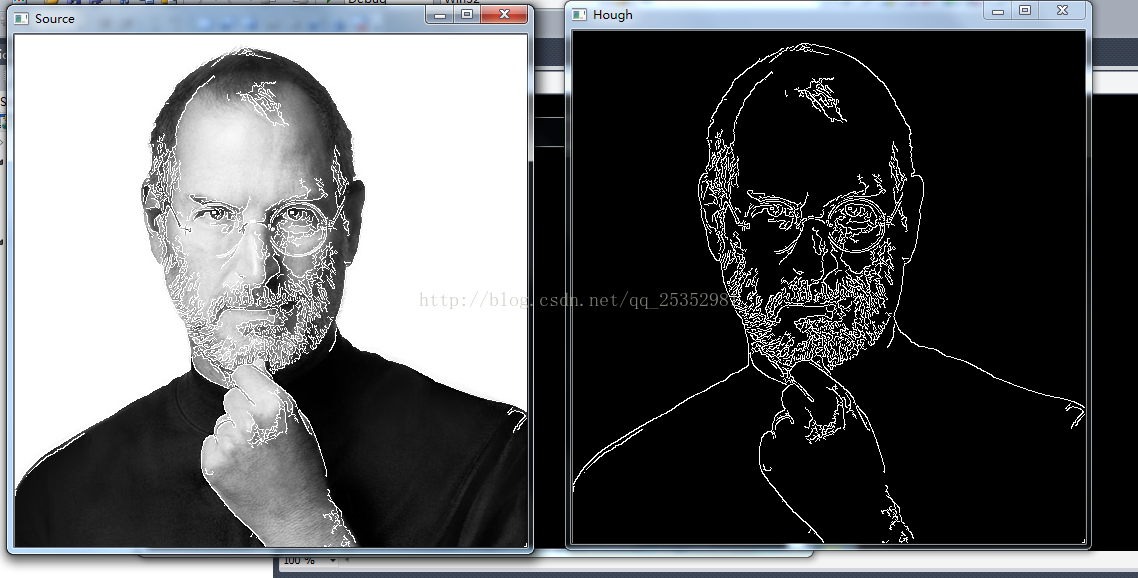Maximize the Source window

tap(467, 15)
